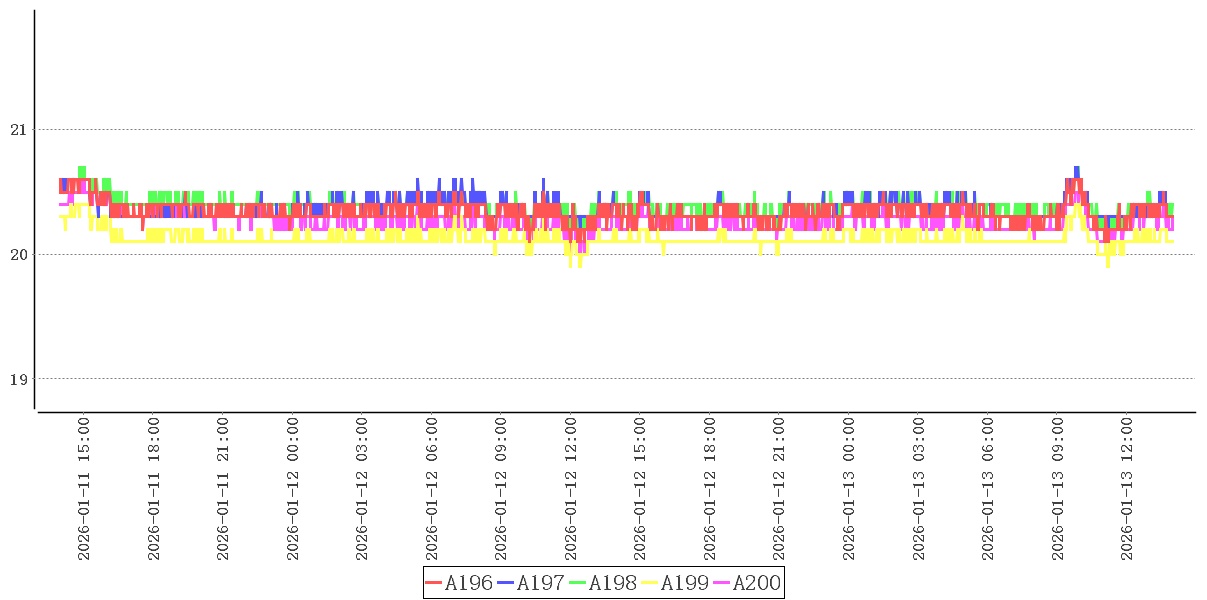
Task: Select the 2026-01-11 18:00 time tick label
Action: point(153,490)
